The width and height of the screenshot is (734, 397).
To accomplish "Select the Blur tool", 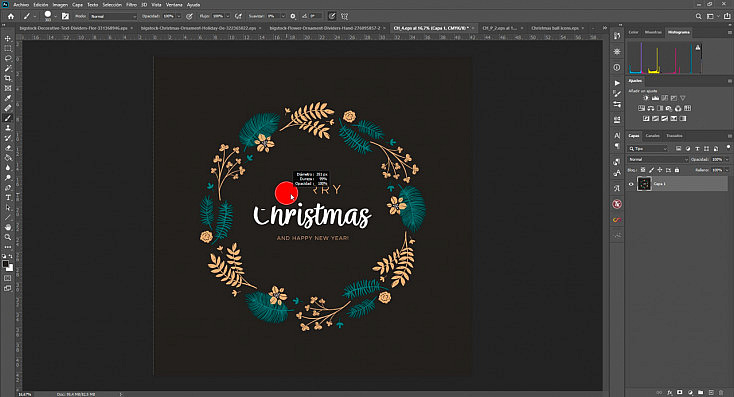I will pos(8,168).
